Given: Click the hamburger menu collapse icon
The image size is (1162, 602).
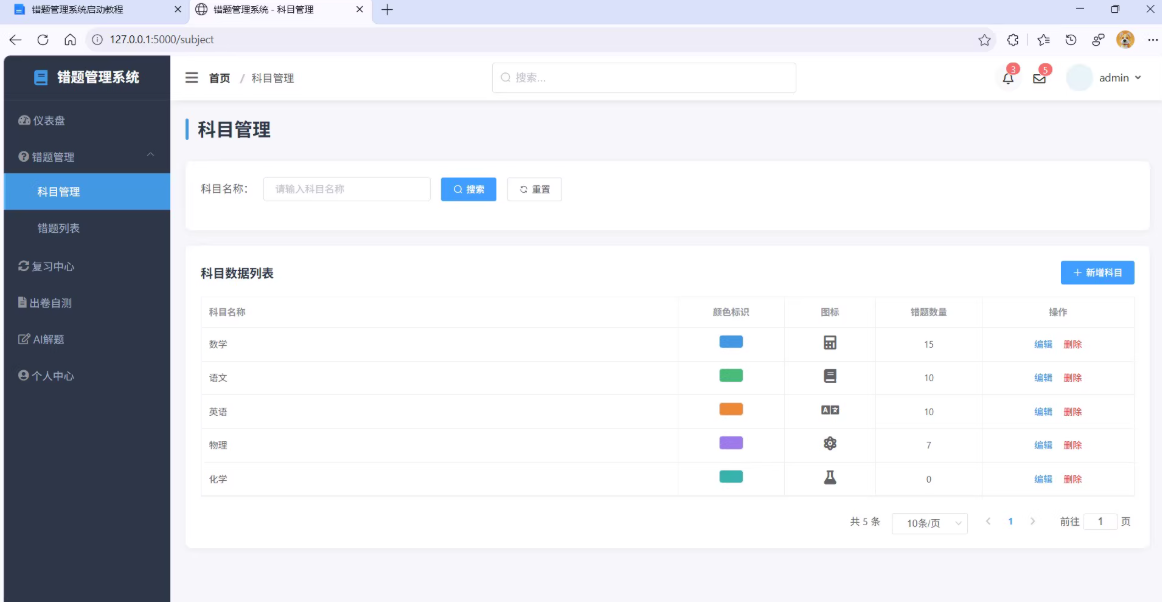Looking at the screenshot, I should pyautogui.click(x=191, y=78).
